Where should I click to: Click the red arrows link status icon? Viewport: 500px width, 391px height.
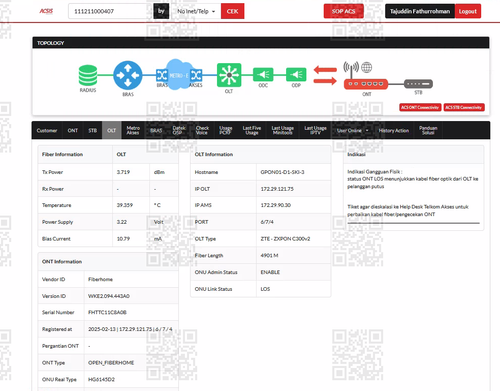tap(325, 75)
